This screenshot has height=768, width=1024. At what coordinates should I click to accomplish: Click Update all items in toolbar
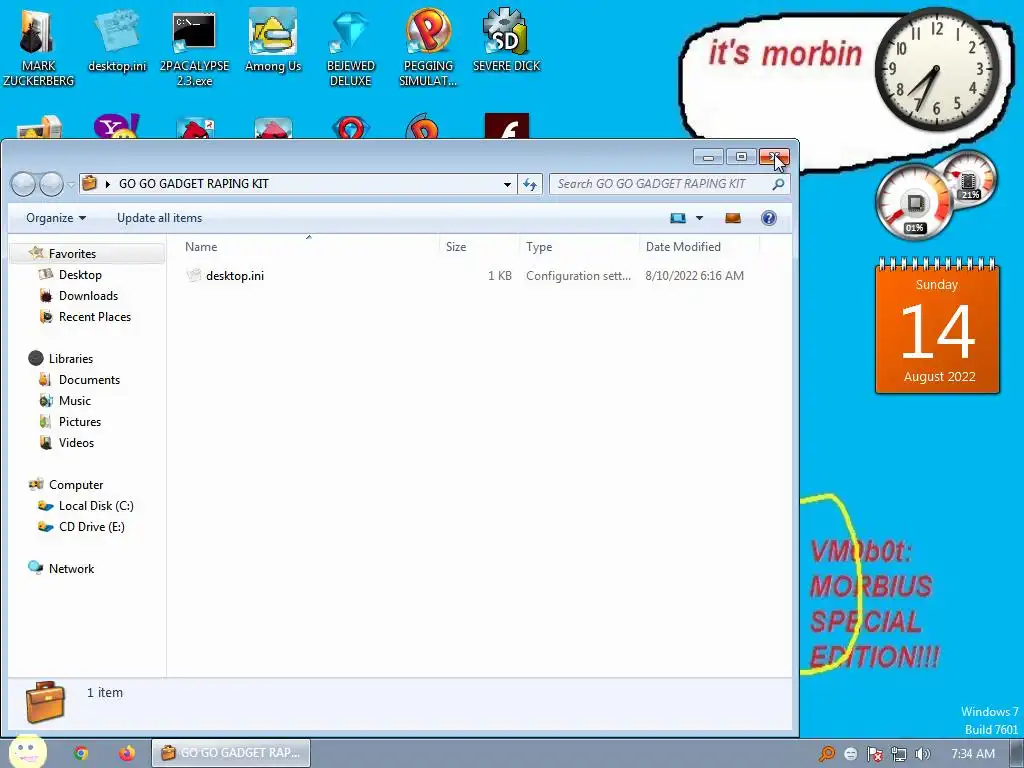[159, 218]
